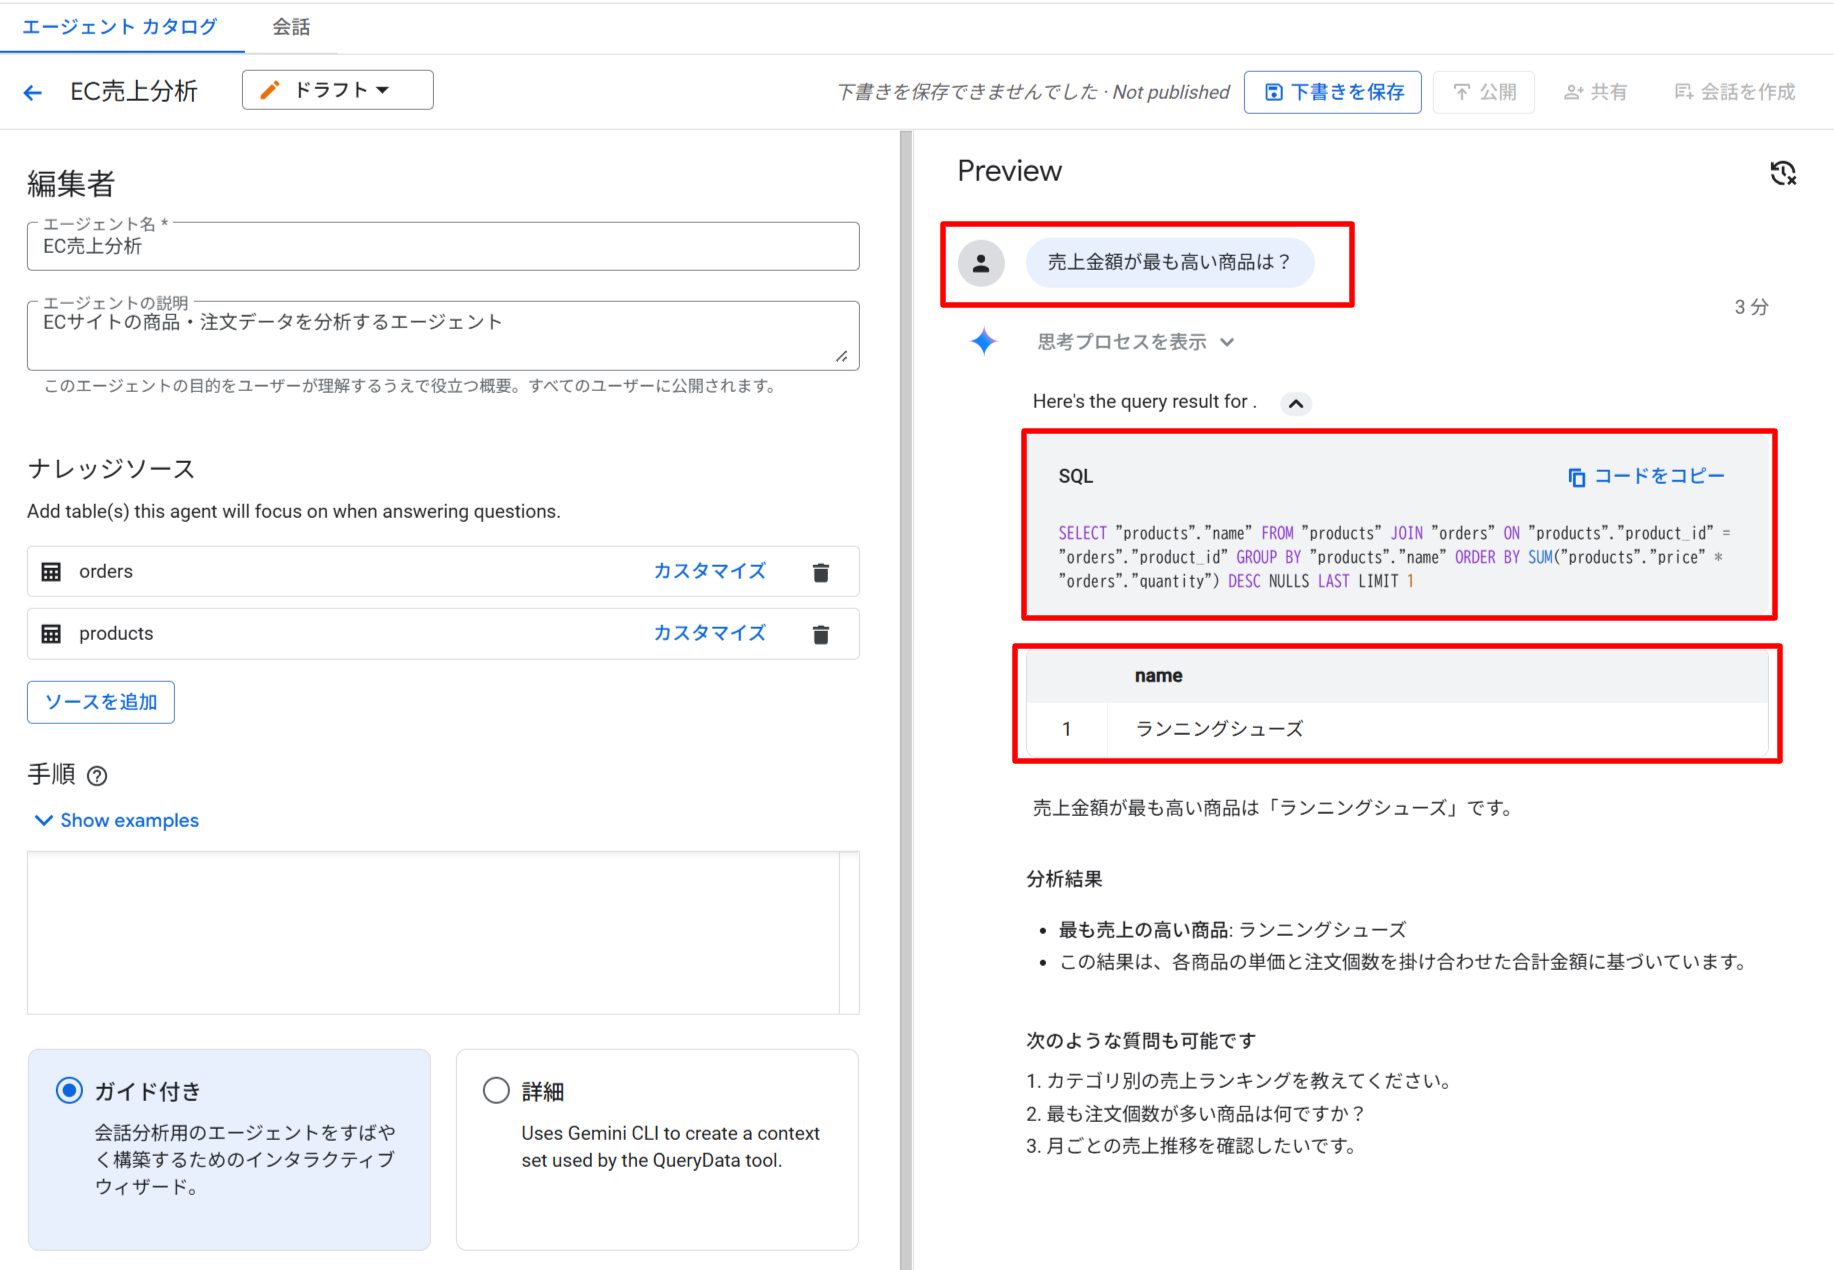Select the ガイド付き radio button
Screen dimensions: 1834x1270
pyautogui.click(x=69, y=1090)
